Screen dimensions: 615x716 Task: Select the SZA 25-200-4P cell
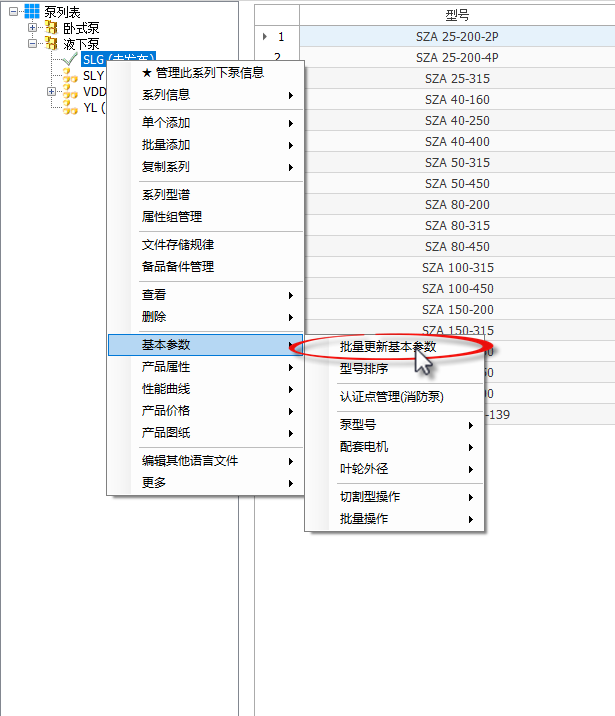[x=457, y=58]
